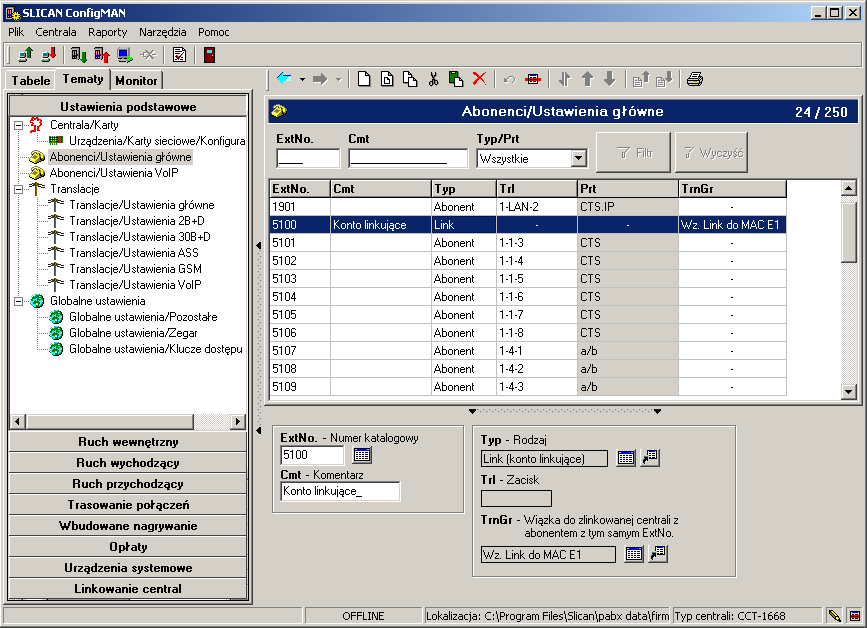Click the gray forward arrow in table toolbar
867x628 pixels.
click(x=320, y=79)
